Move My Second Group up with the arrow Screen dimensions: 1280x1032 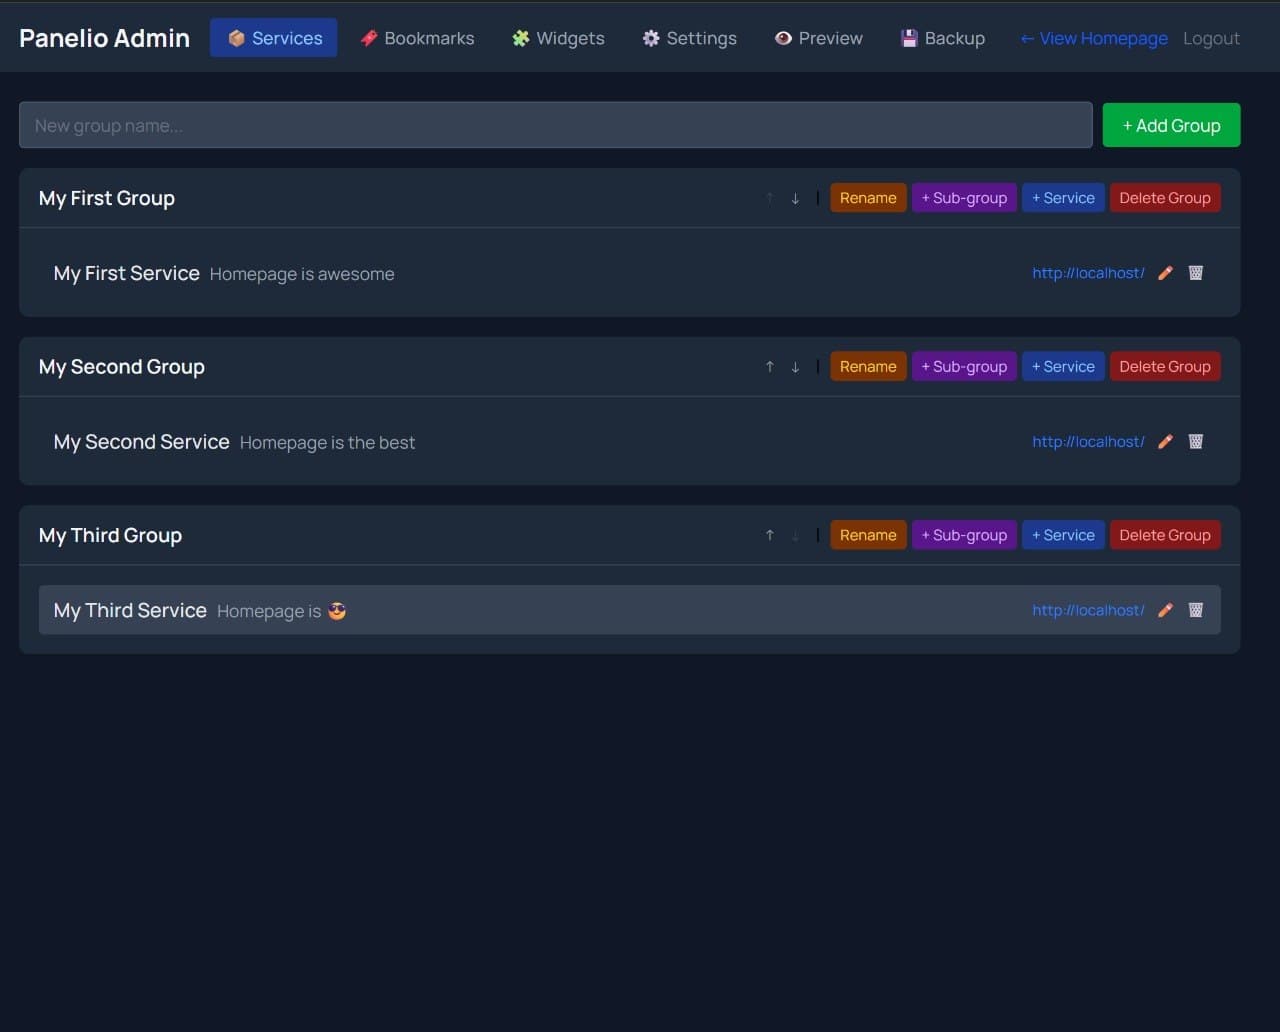click(769, 366)
